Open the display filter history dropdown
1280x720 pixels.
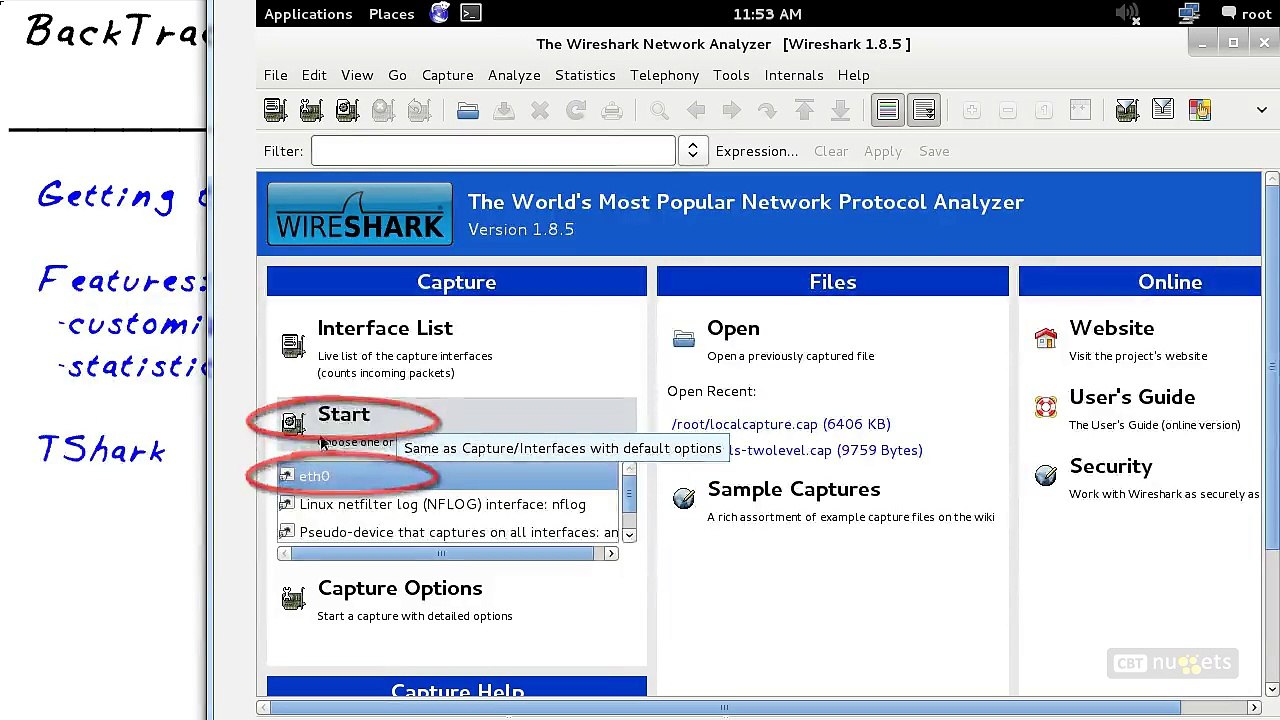pos(692,151)
